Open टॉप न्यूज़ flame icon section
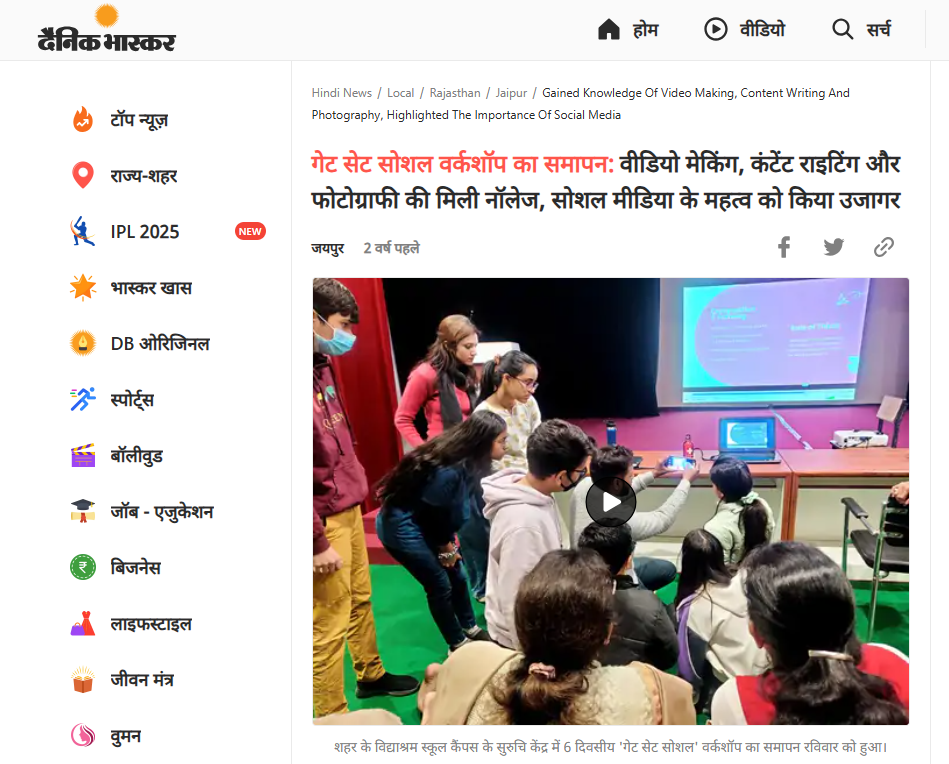Viewport: 949px width, 764px height. point(83,119)
